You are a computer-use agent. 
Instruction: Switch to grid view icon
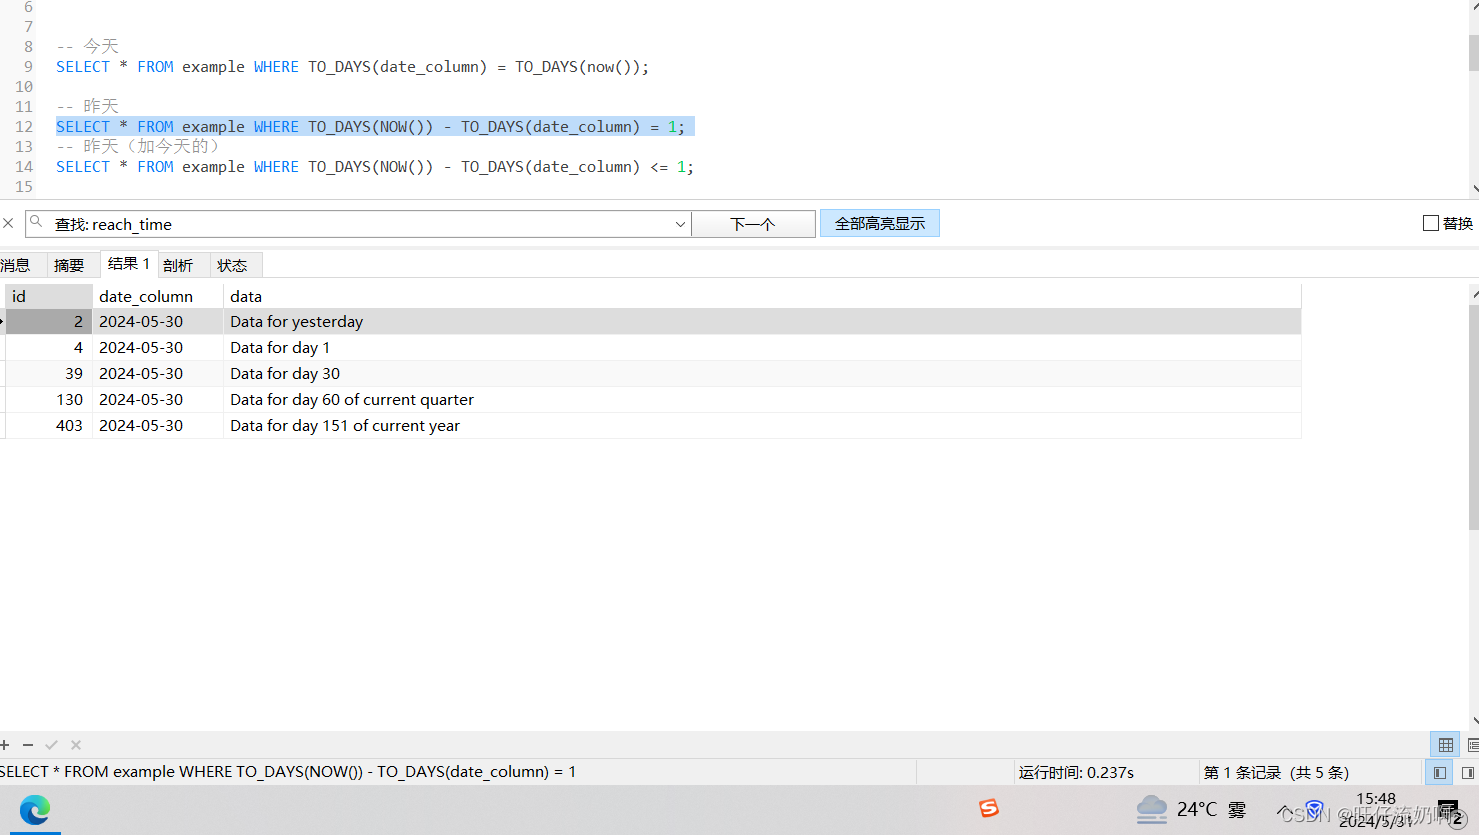coord(1446,745)
